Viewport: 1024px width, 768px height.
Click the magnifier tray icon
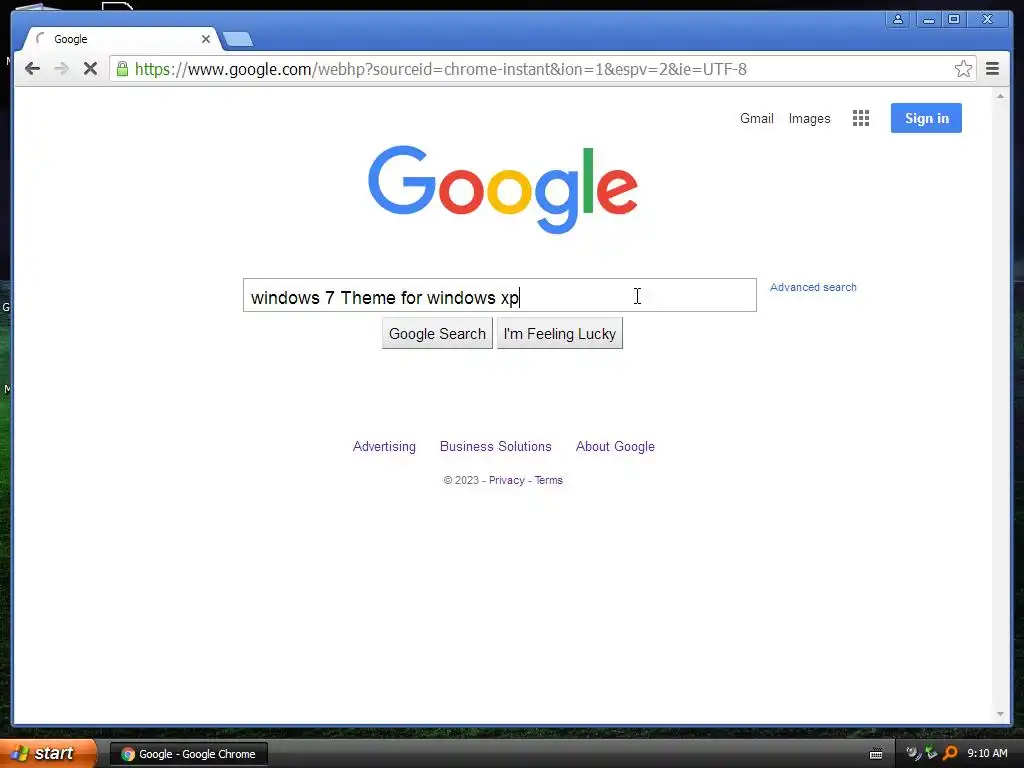coord(950,754)
